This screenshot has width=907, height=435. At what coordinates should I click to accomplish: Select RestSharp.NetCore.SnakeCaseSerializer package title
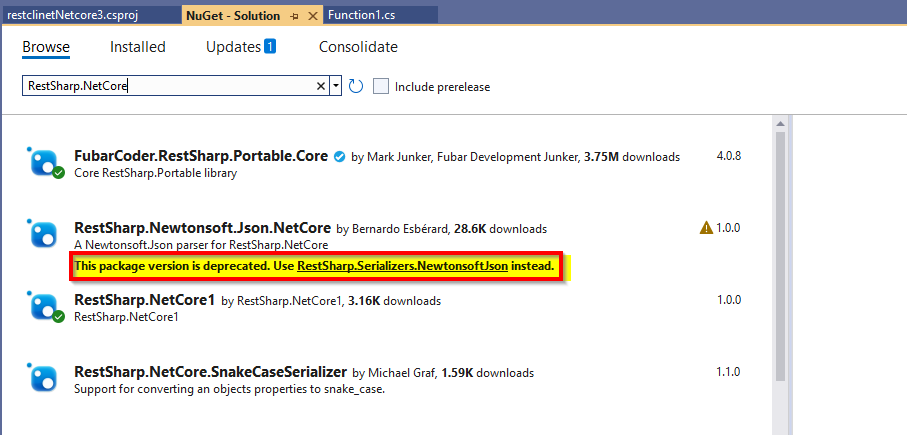coord(211,372)
